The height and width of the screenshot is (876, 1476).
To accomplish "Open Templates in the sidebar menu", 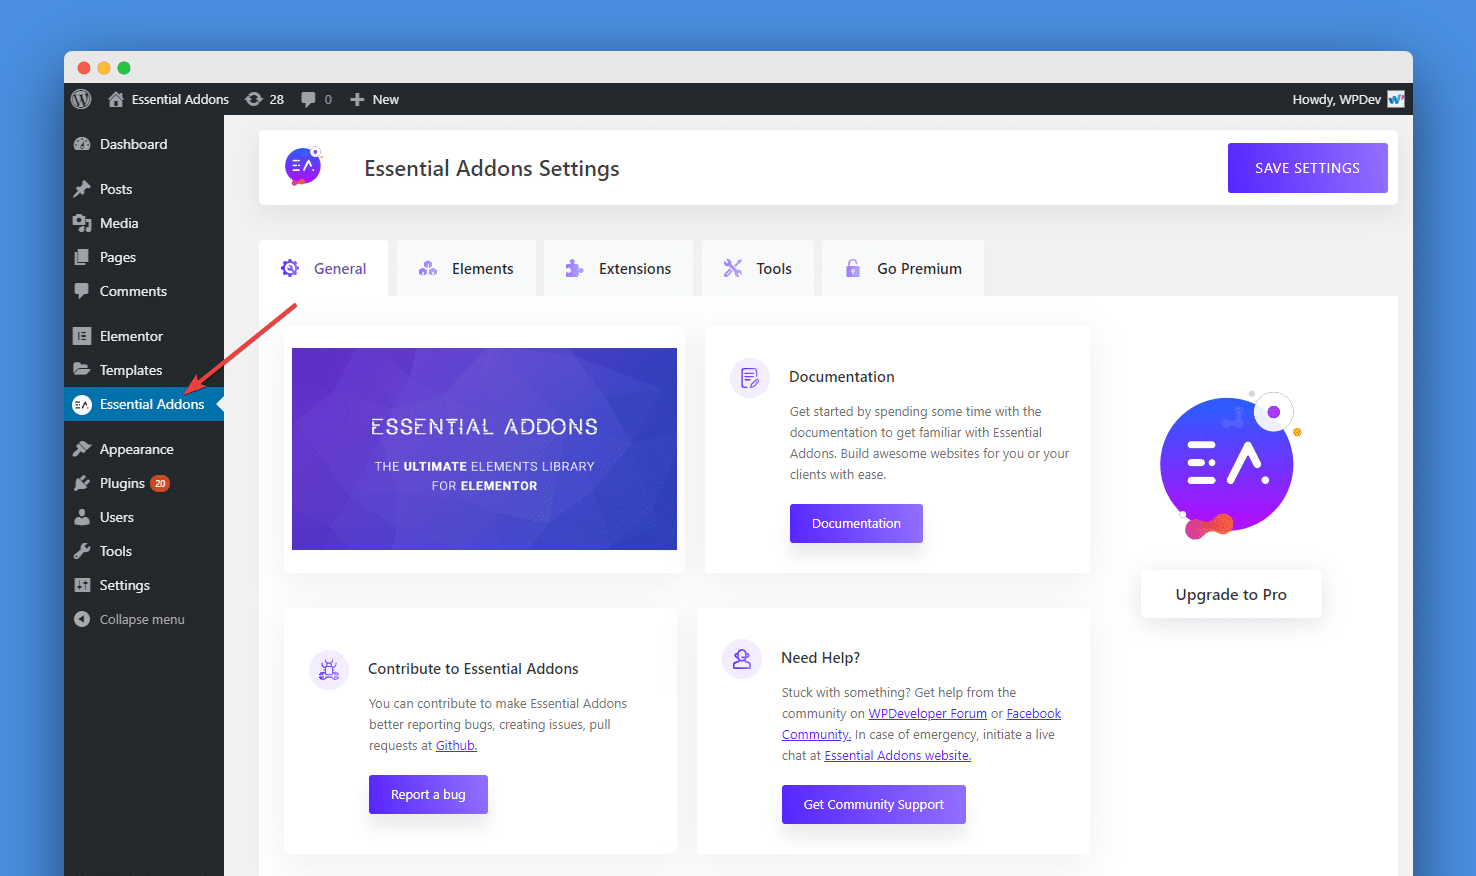I will click(144, 370).
